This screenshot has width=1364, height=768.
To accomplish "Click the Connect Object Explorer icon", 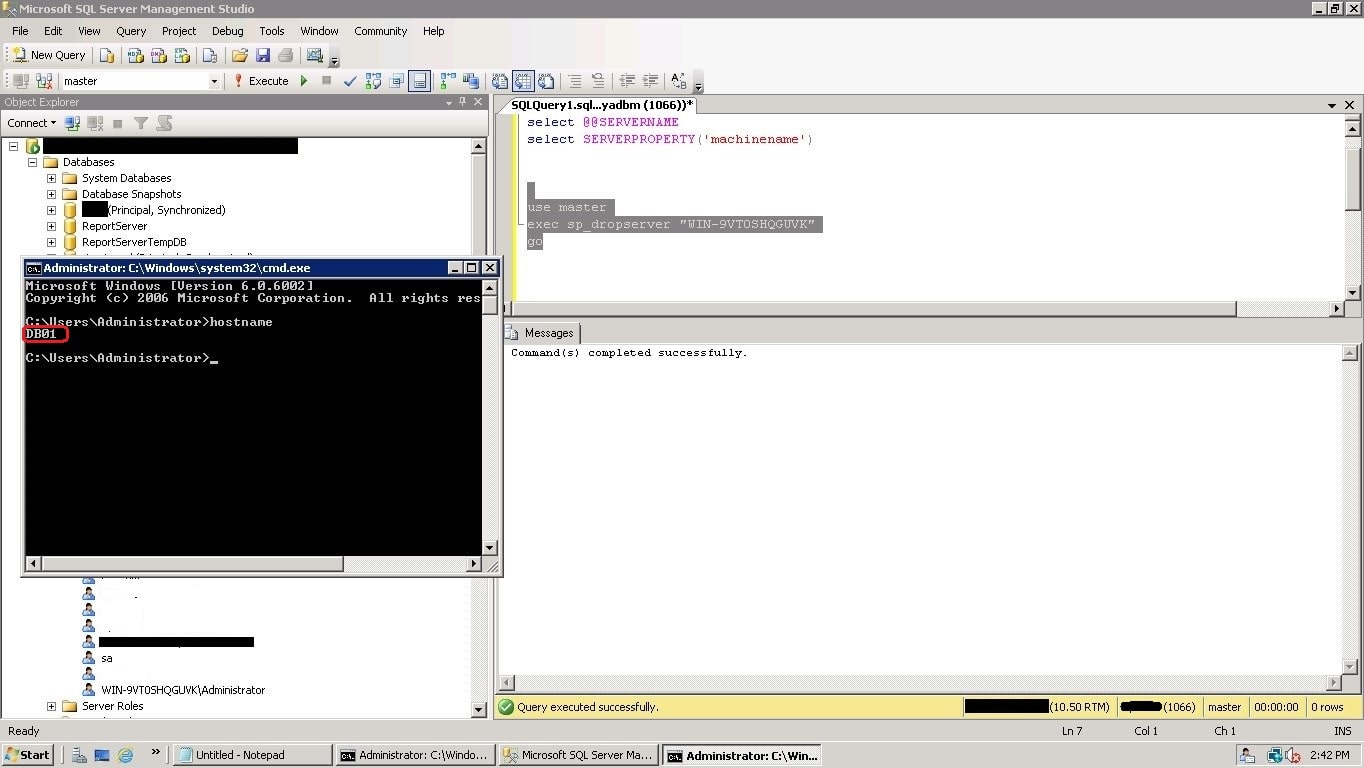I will [72, 123].
